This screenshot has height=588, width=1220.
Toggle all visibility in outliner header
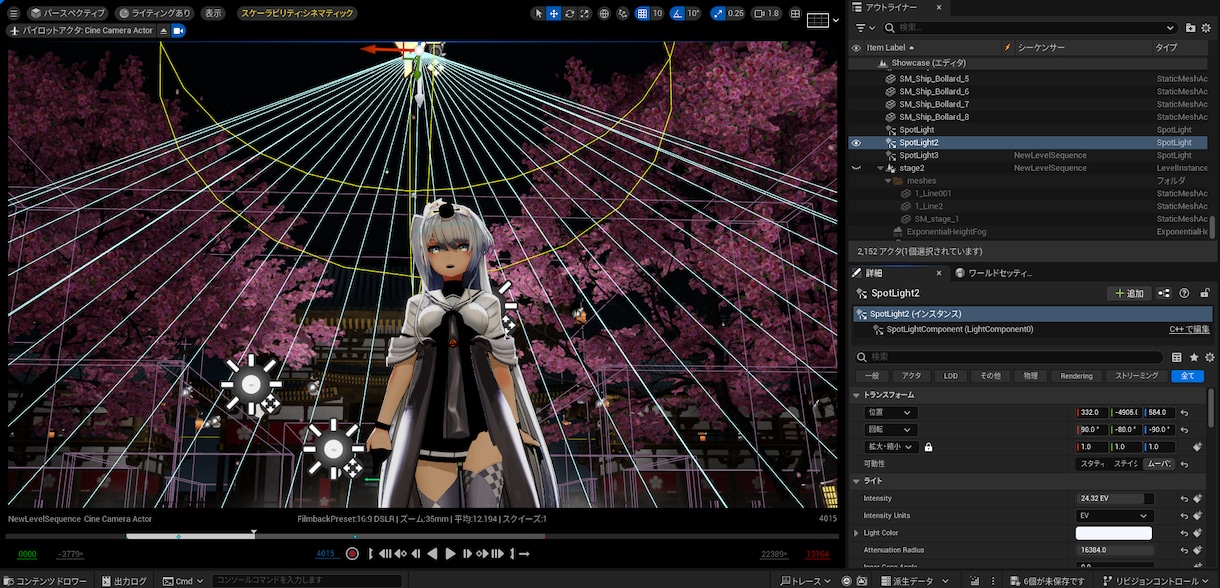[x=856, y=47]
